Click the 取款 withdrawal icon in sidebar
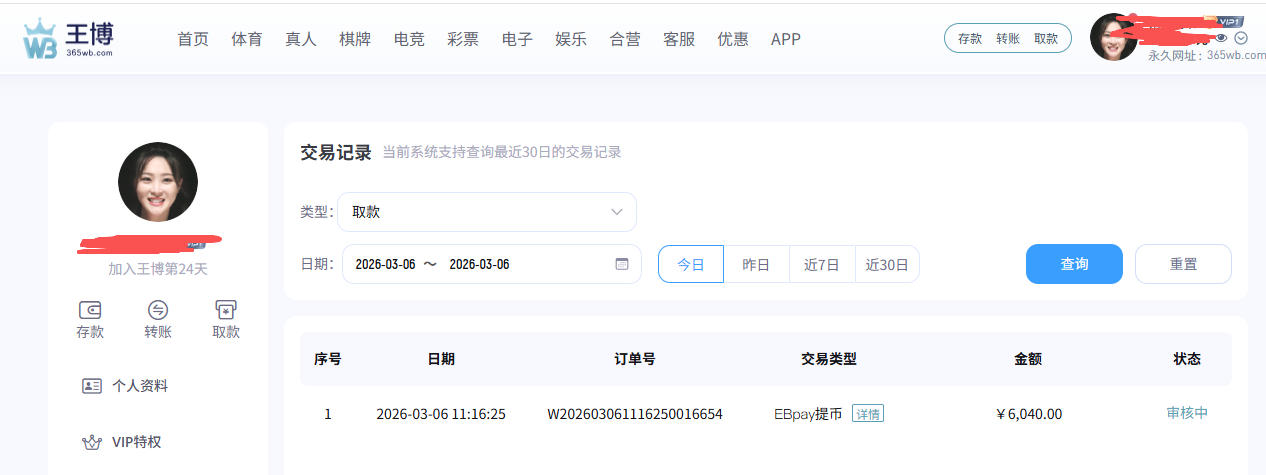The height and width of the screenshot is (475, 1266). coord(226,310)
